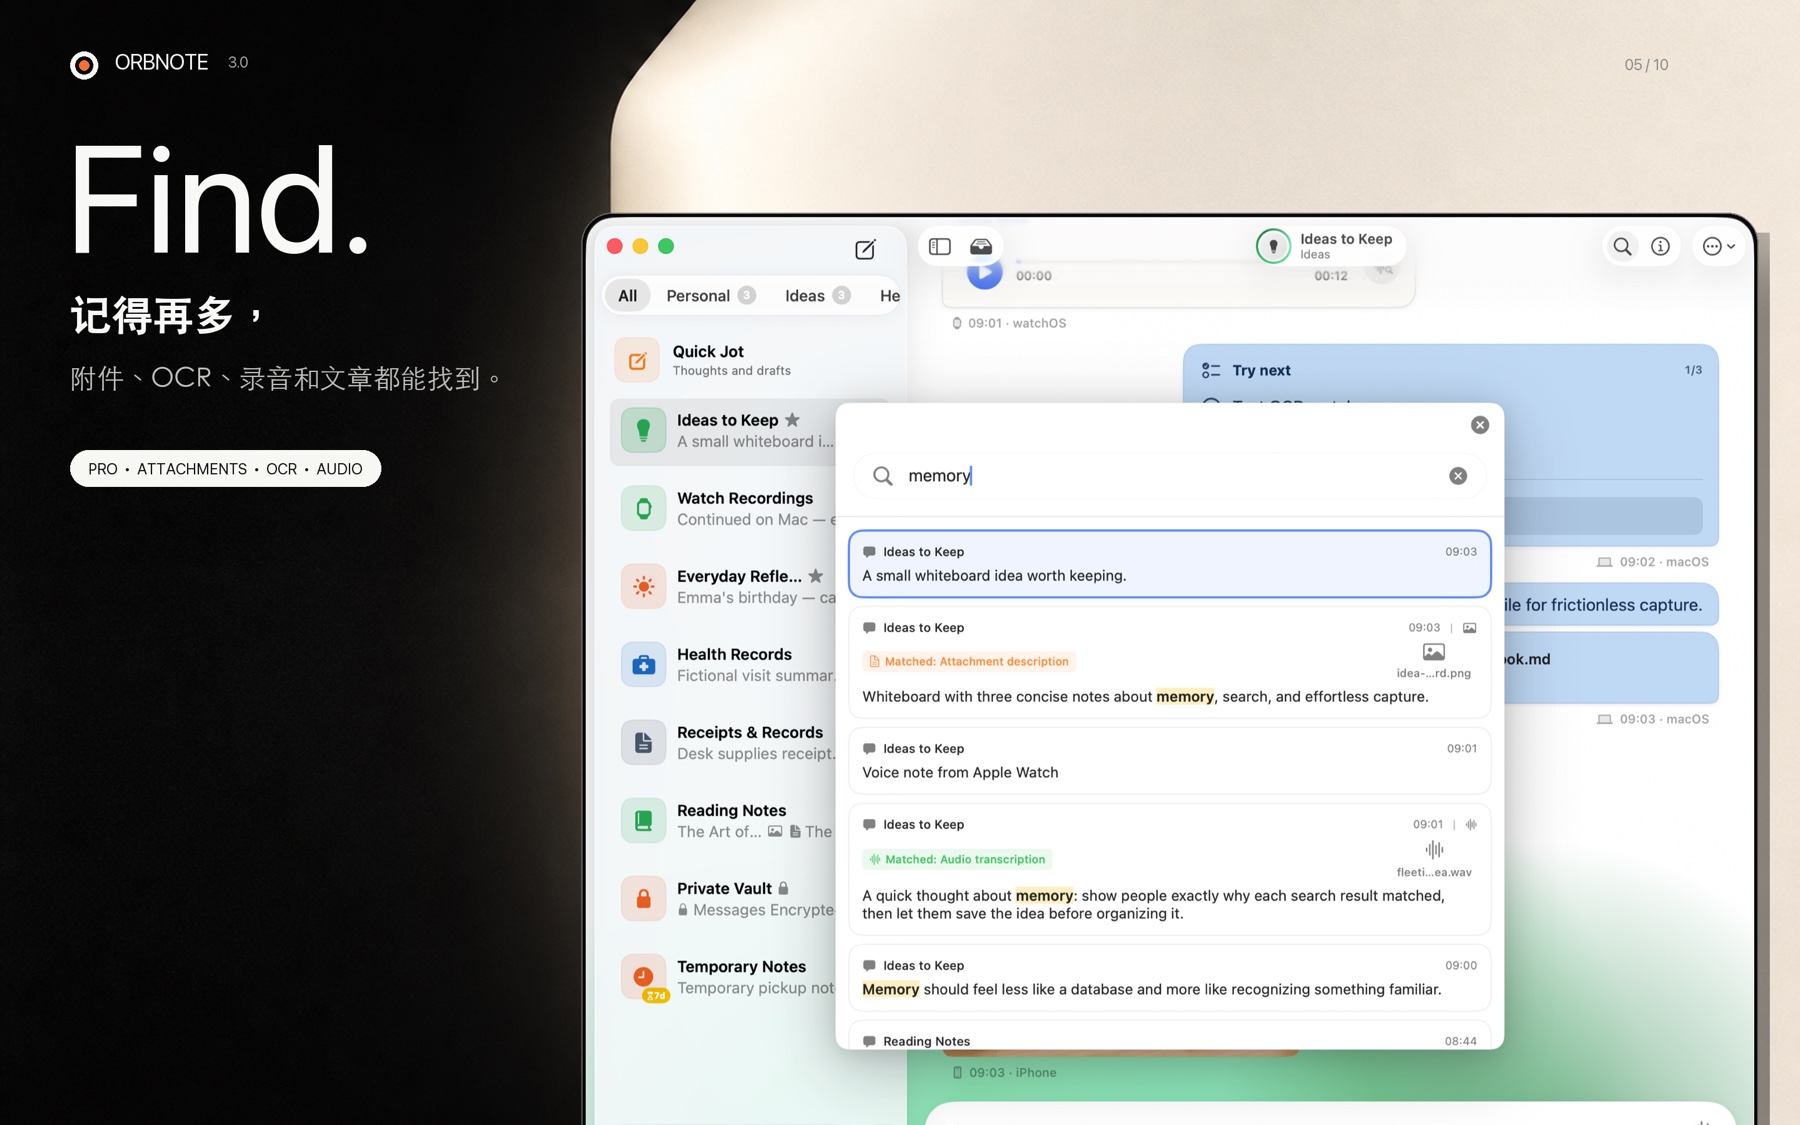The image size is (1800, 1125).
Task: Click the Private Vault lock icon
Action: click(643, 899)
